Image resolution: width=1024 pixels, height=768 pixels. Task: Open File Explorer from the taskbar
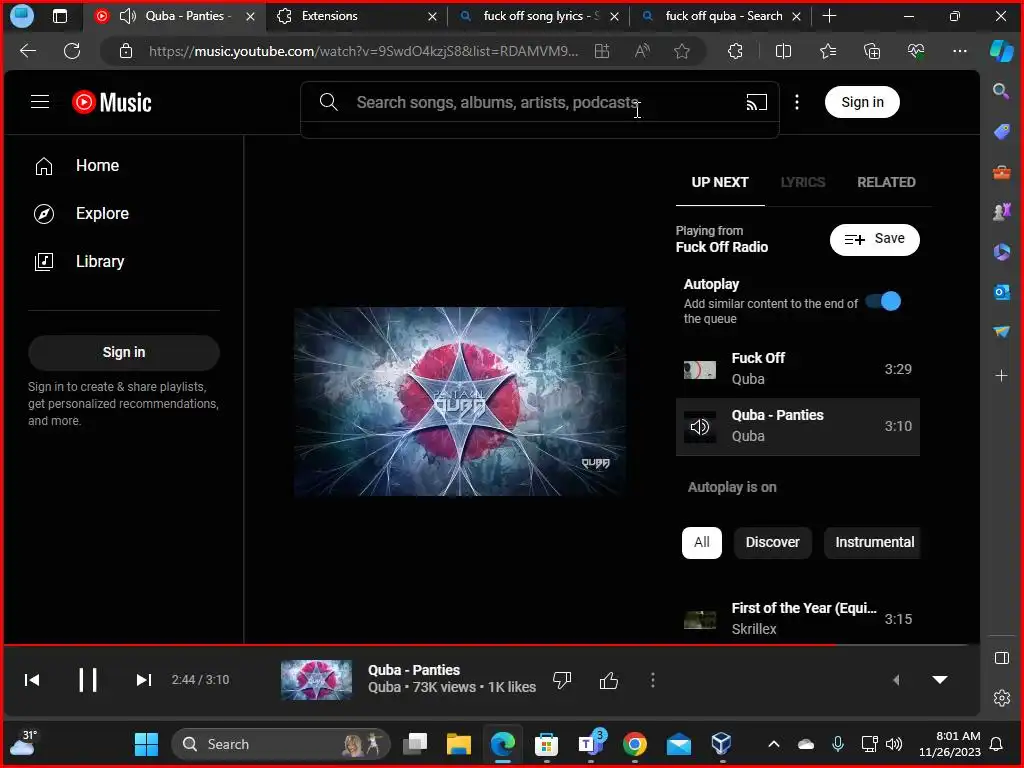[x=458, y=744]
